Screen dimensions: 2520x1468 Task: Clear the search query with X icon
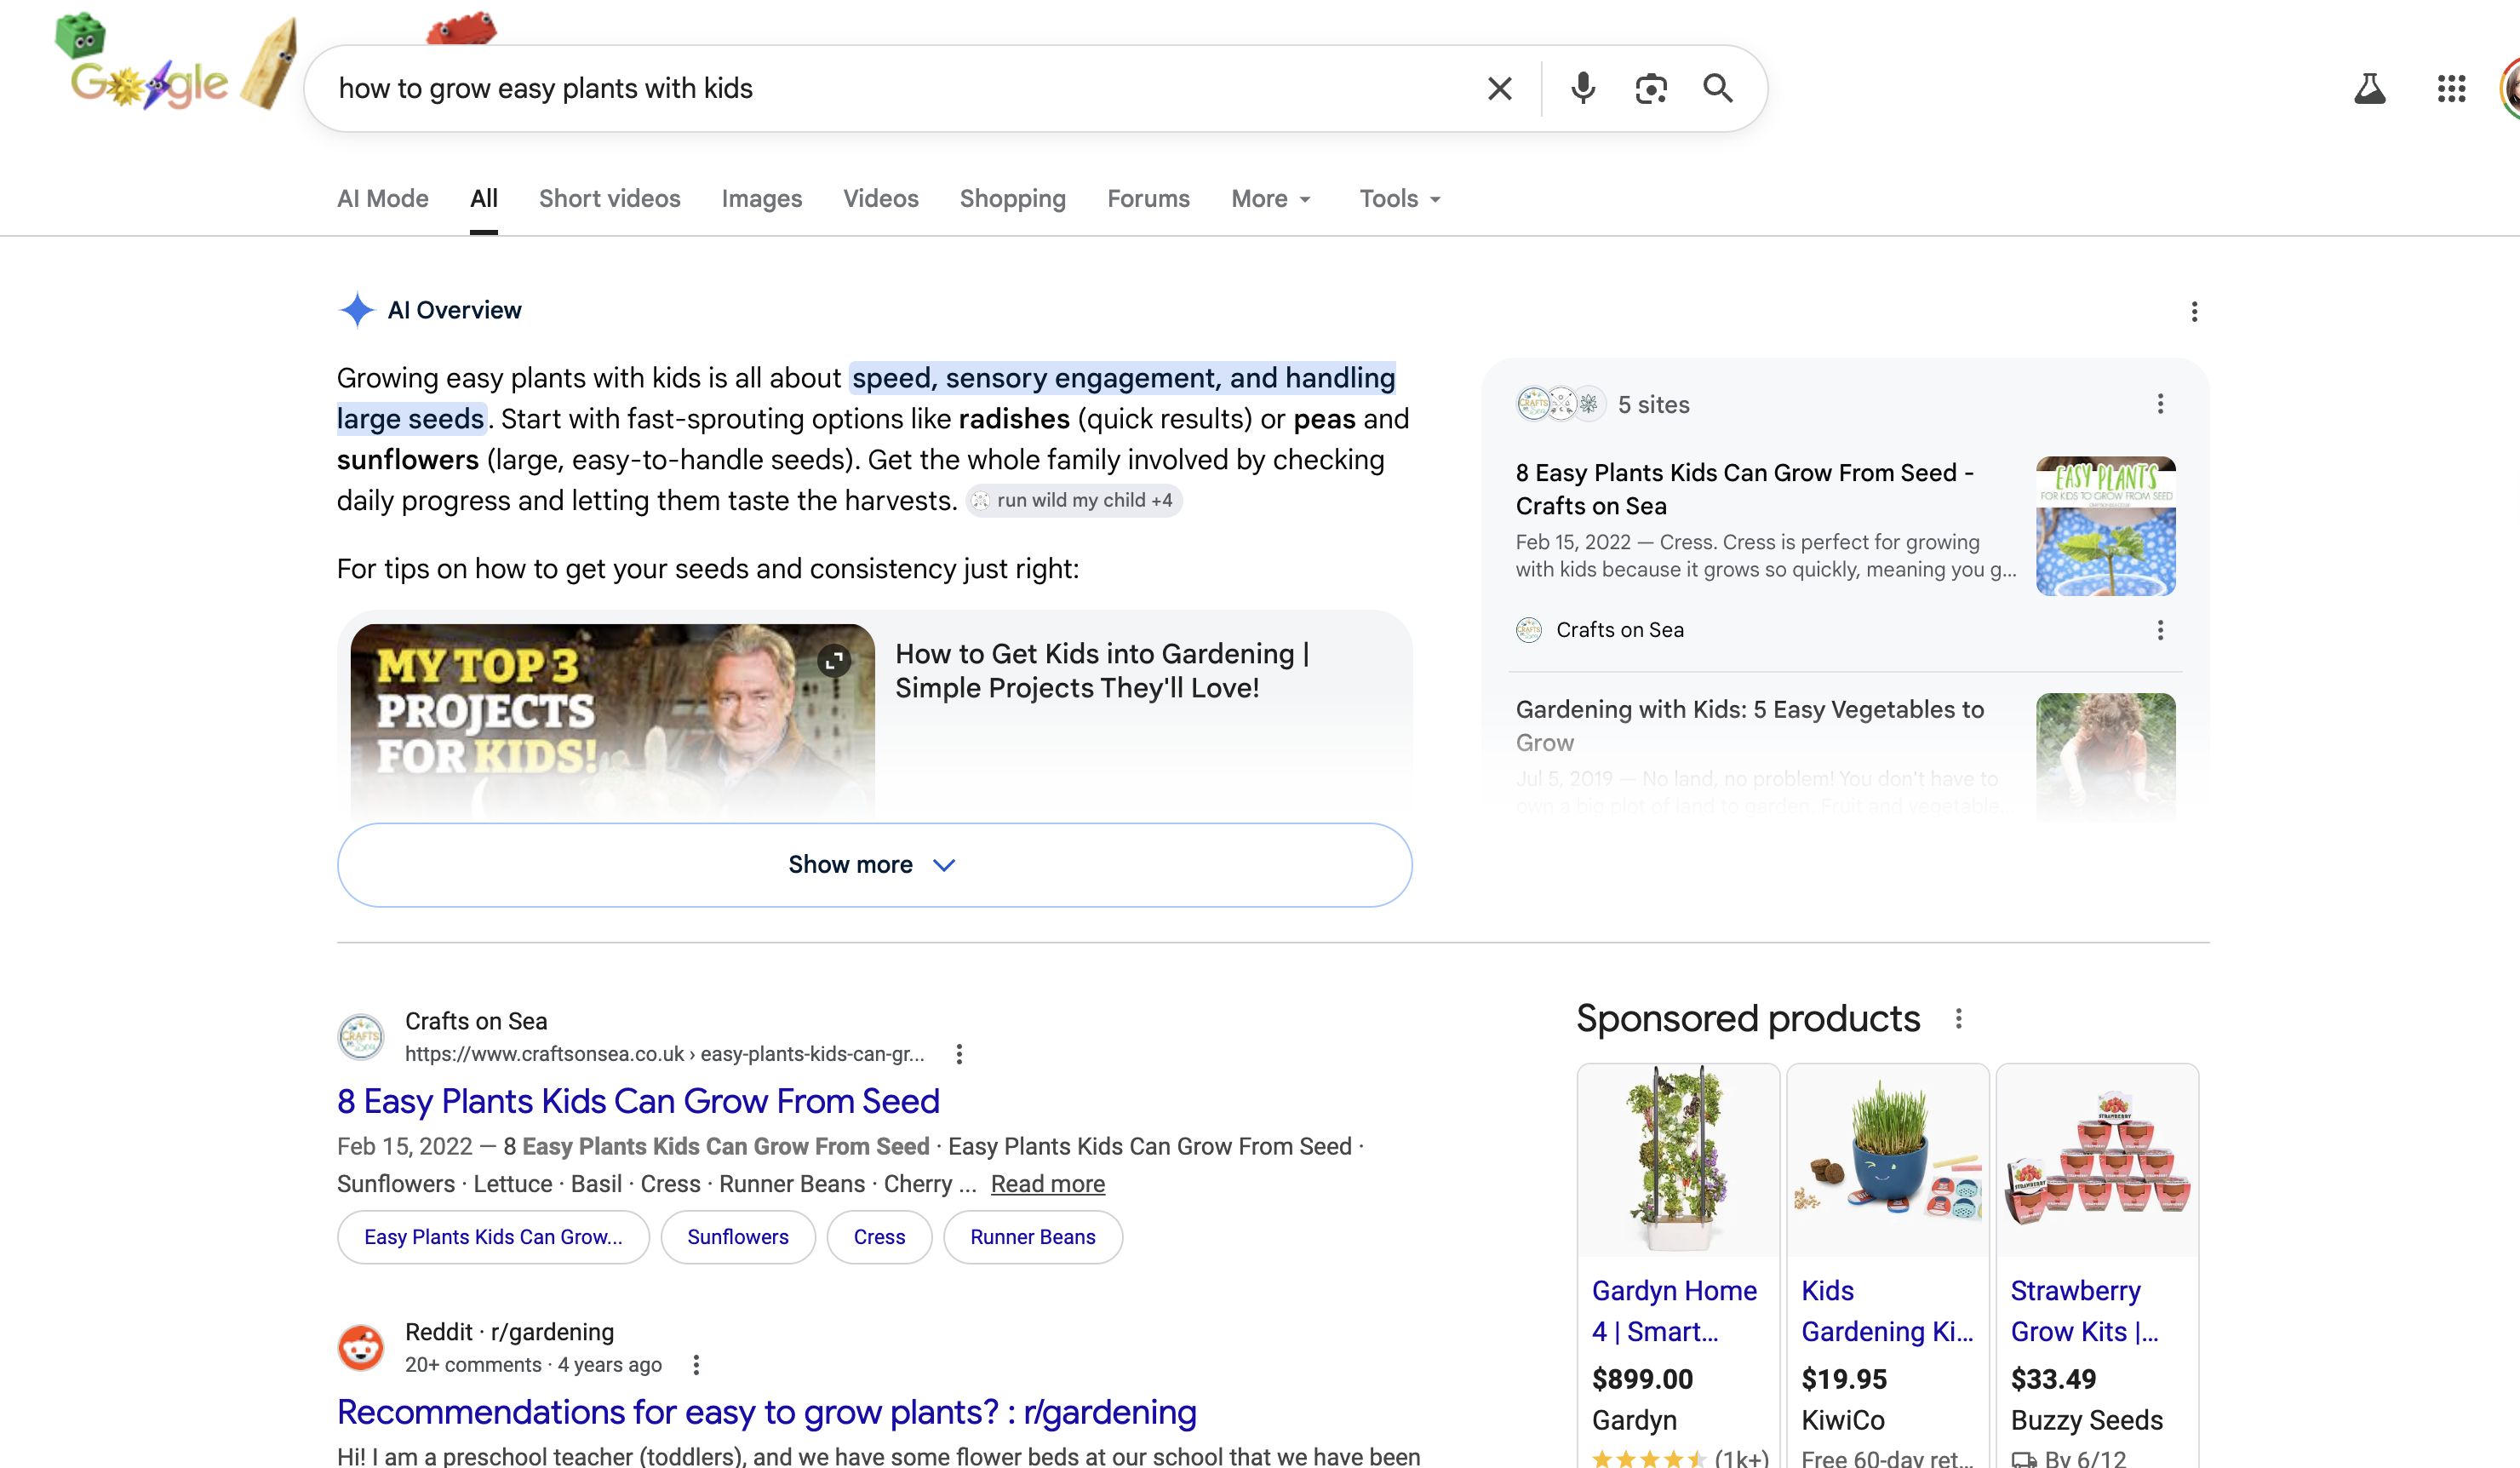[1499, 88]
